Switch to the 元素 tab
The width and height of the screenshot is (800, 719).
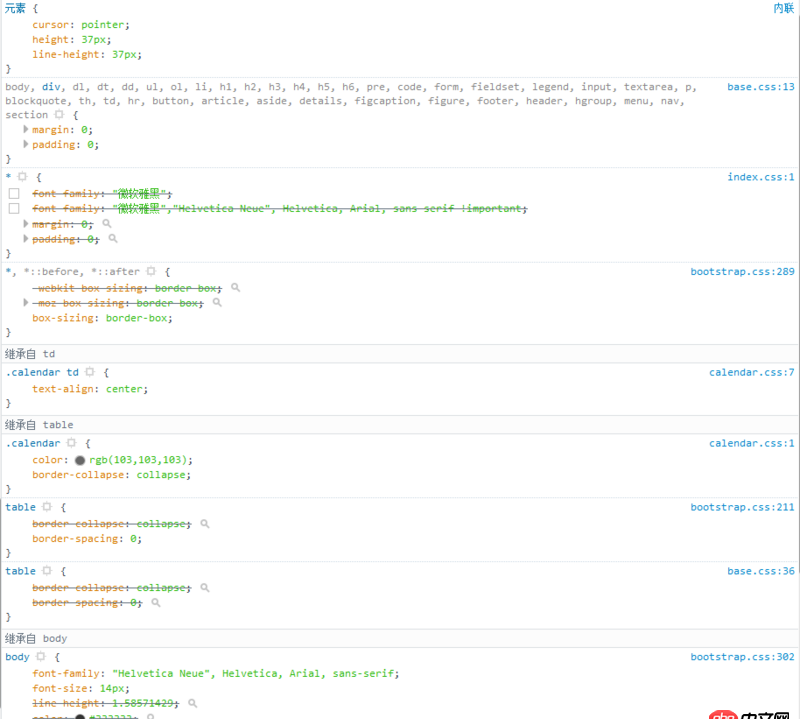point(14,7)
